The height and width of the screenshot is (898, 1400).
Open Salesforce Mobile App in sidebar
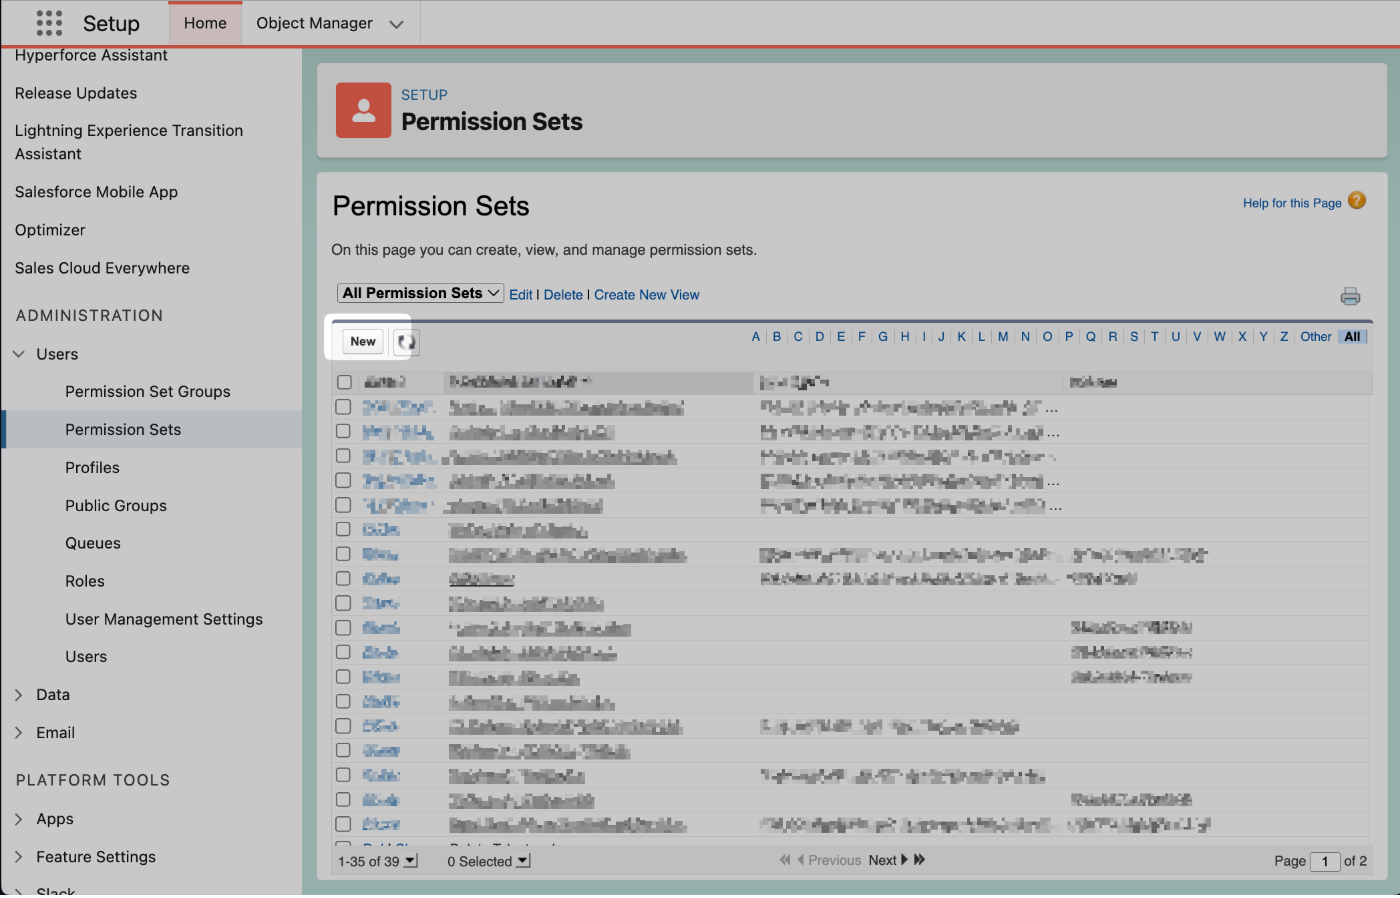click(x=96, y=192)
